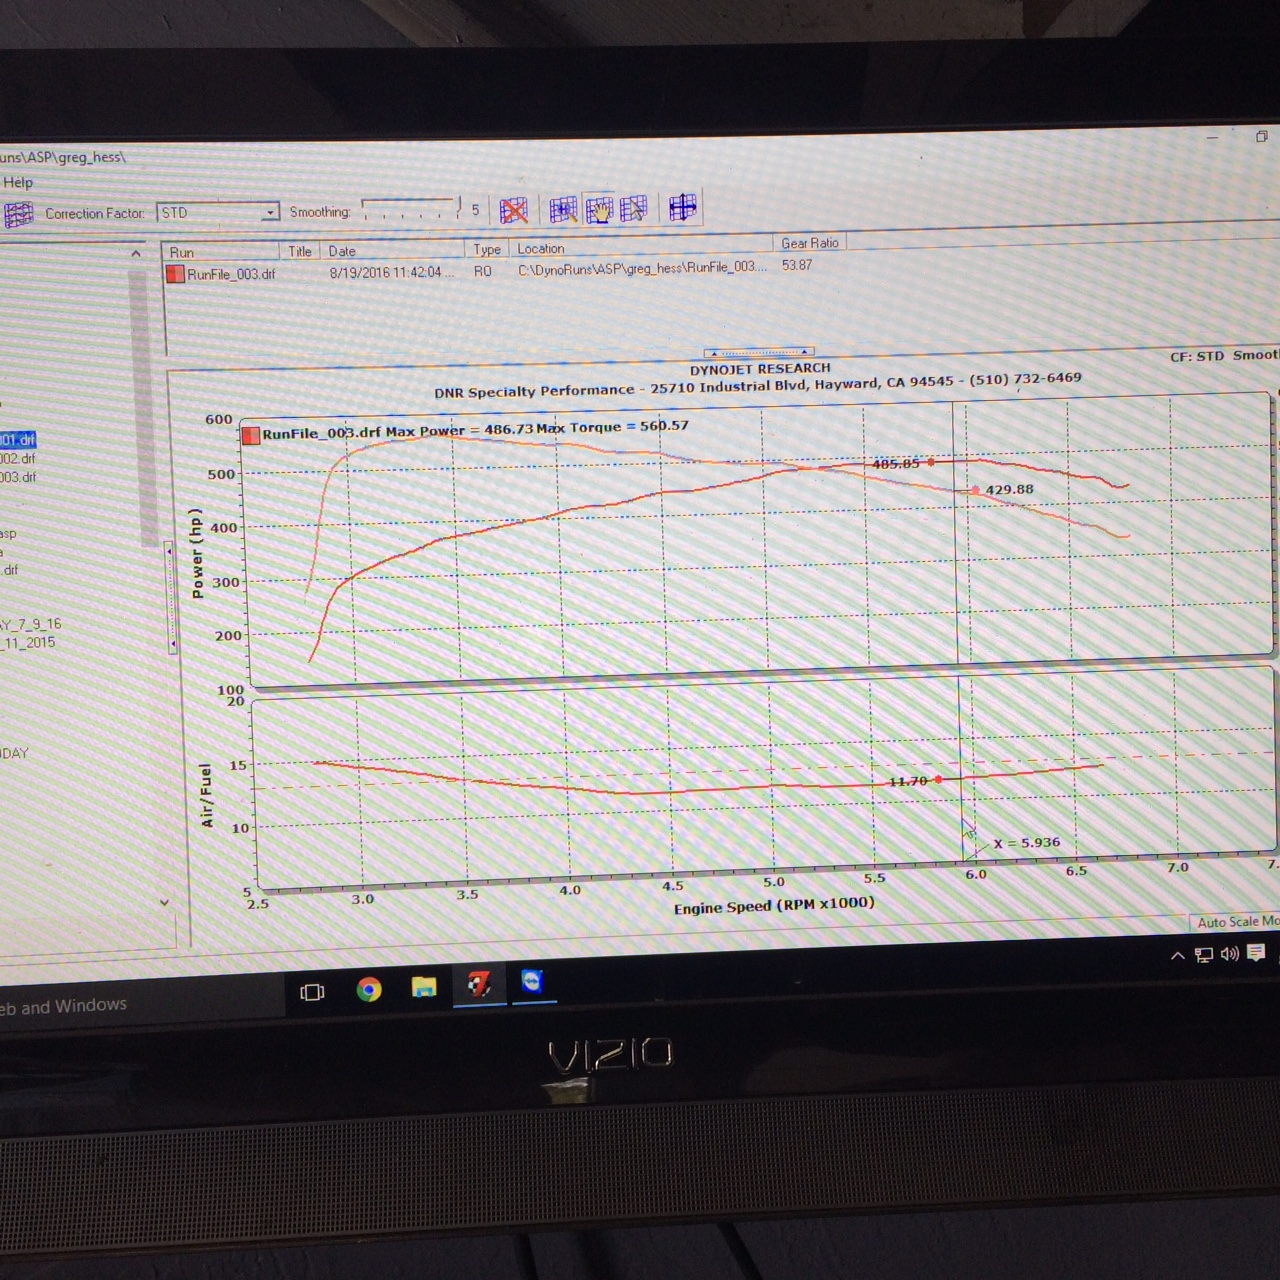Image resolution: width=1280 pixels, height=1280 pixels.
Task: Open the Help menu
Action: pyautogui.click(x=18, y=182)
